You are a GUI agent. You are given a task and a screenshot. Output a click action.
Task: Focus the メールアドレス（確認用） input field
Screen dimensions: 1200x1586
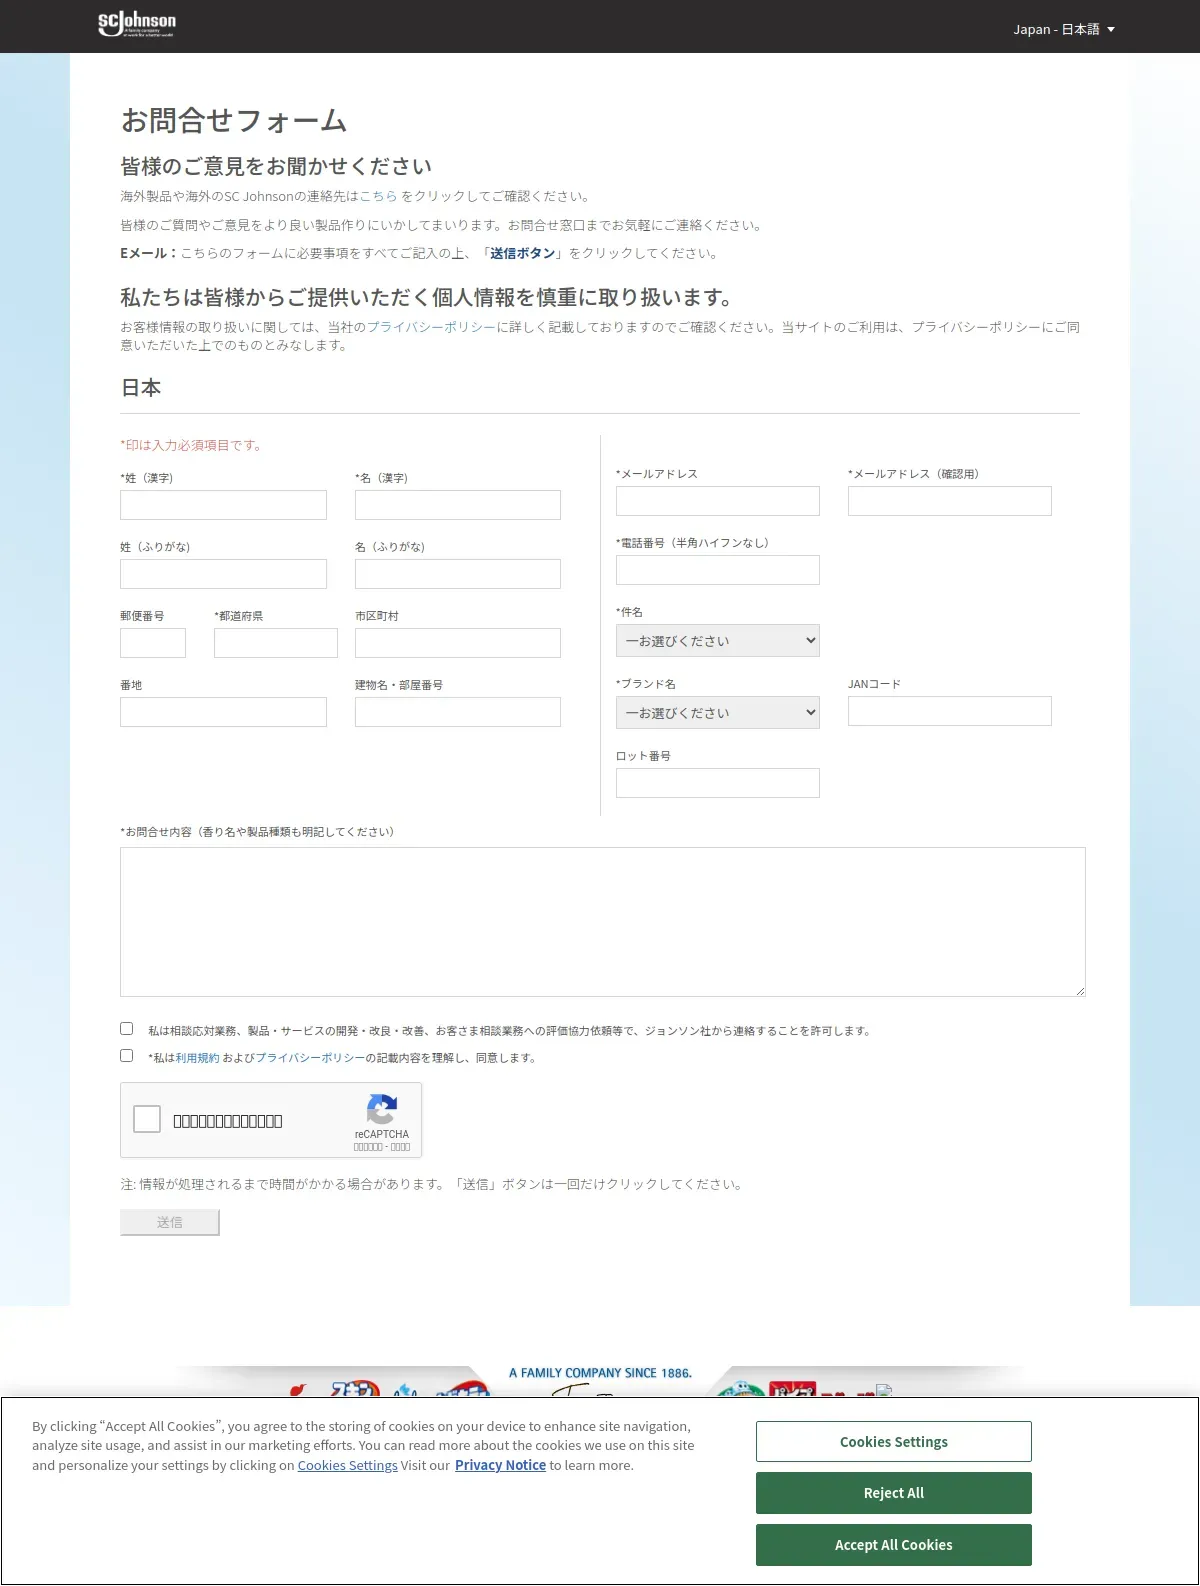[x=950, y=501]
